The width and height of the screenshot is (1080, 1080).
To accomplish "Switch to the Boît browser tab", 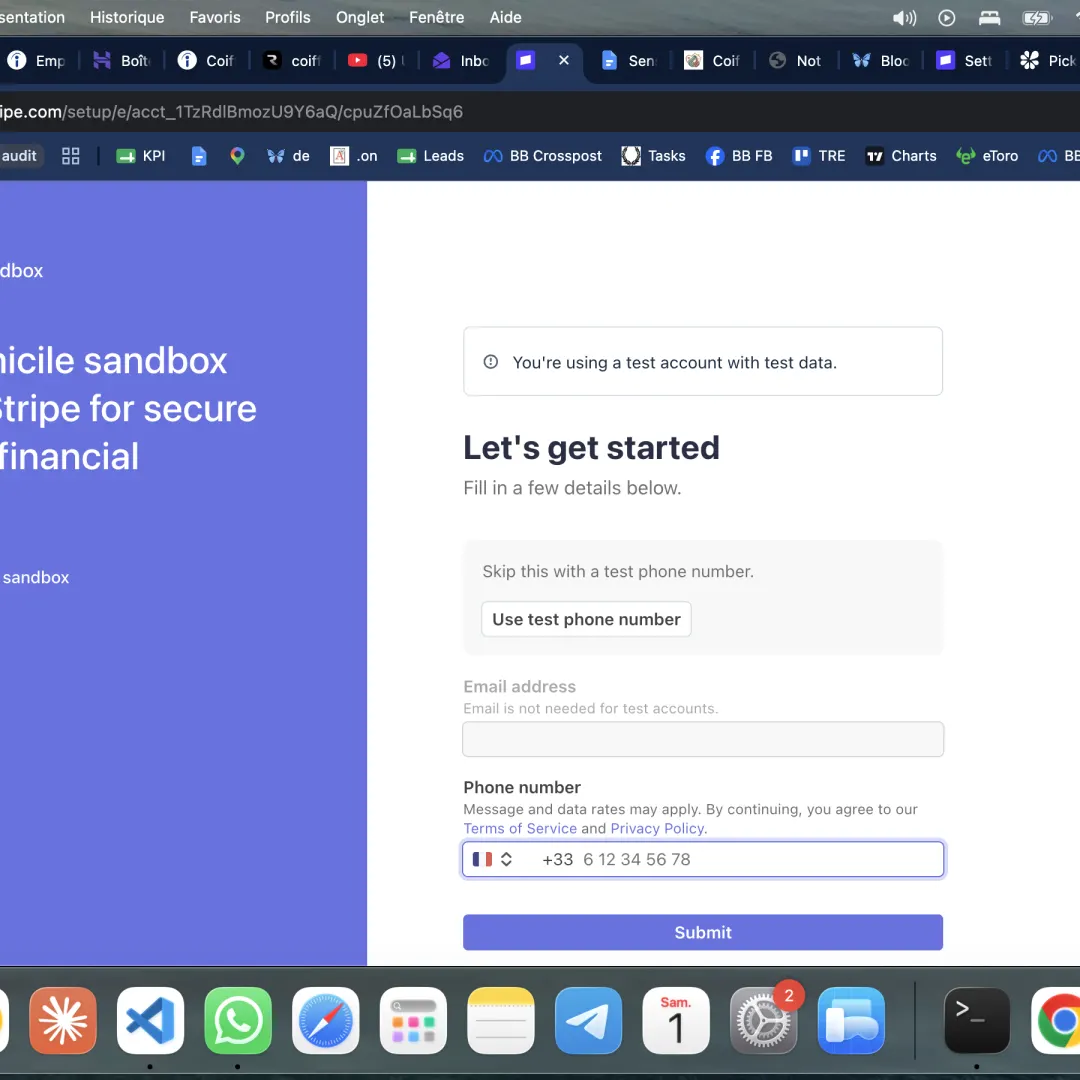I will 121,61.
